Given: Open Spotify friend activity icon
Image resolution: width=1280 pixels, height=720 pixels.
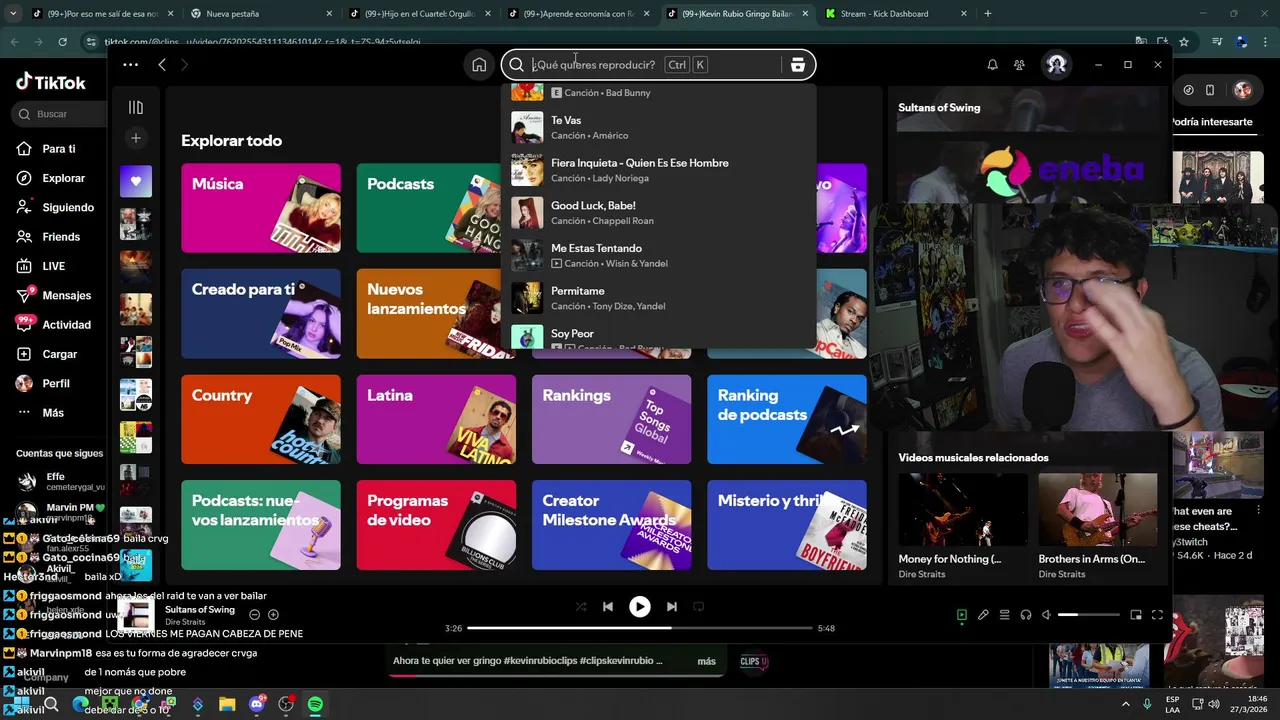Looking at the screenshot, I should (x=1019, y=65).
